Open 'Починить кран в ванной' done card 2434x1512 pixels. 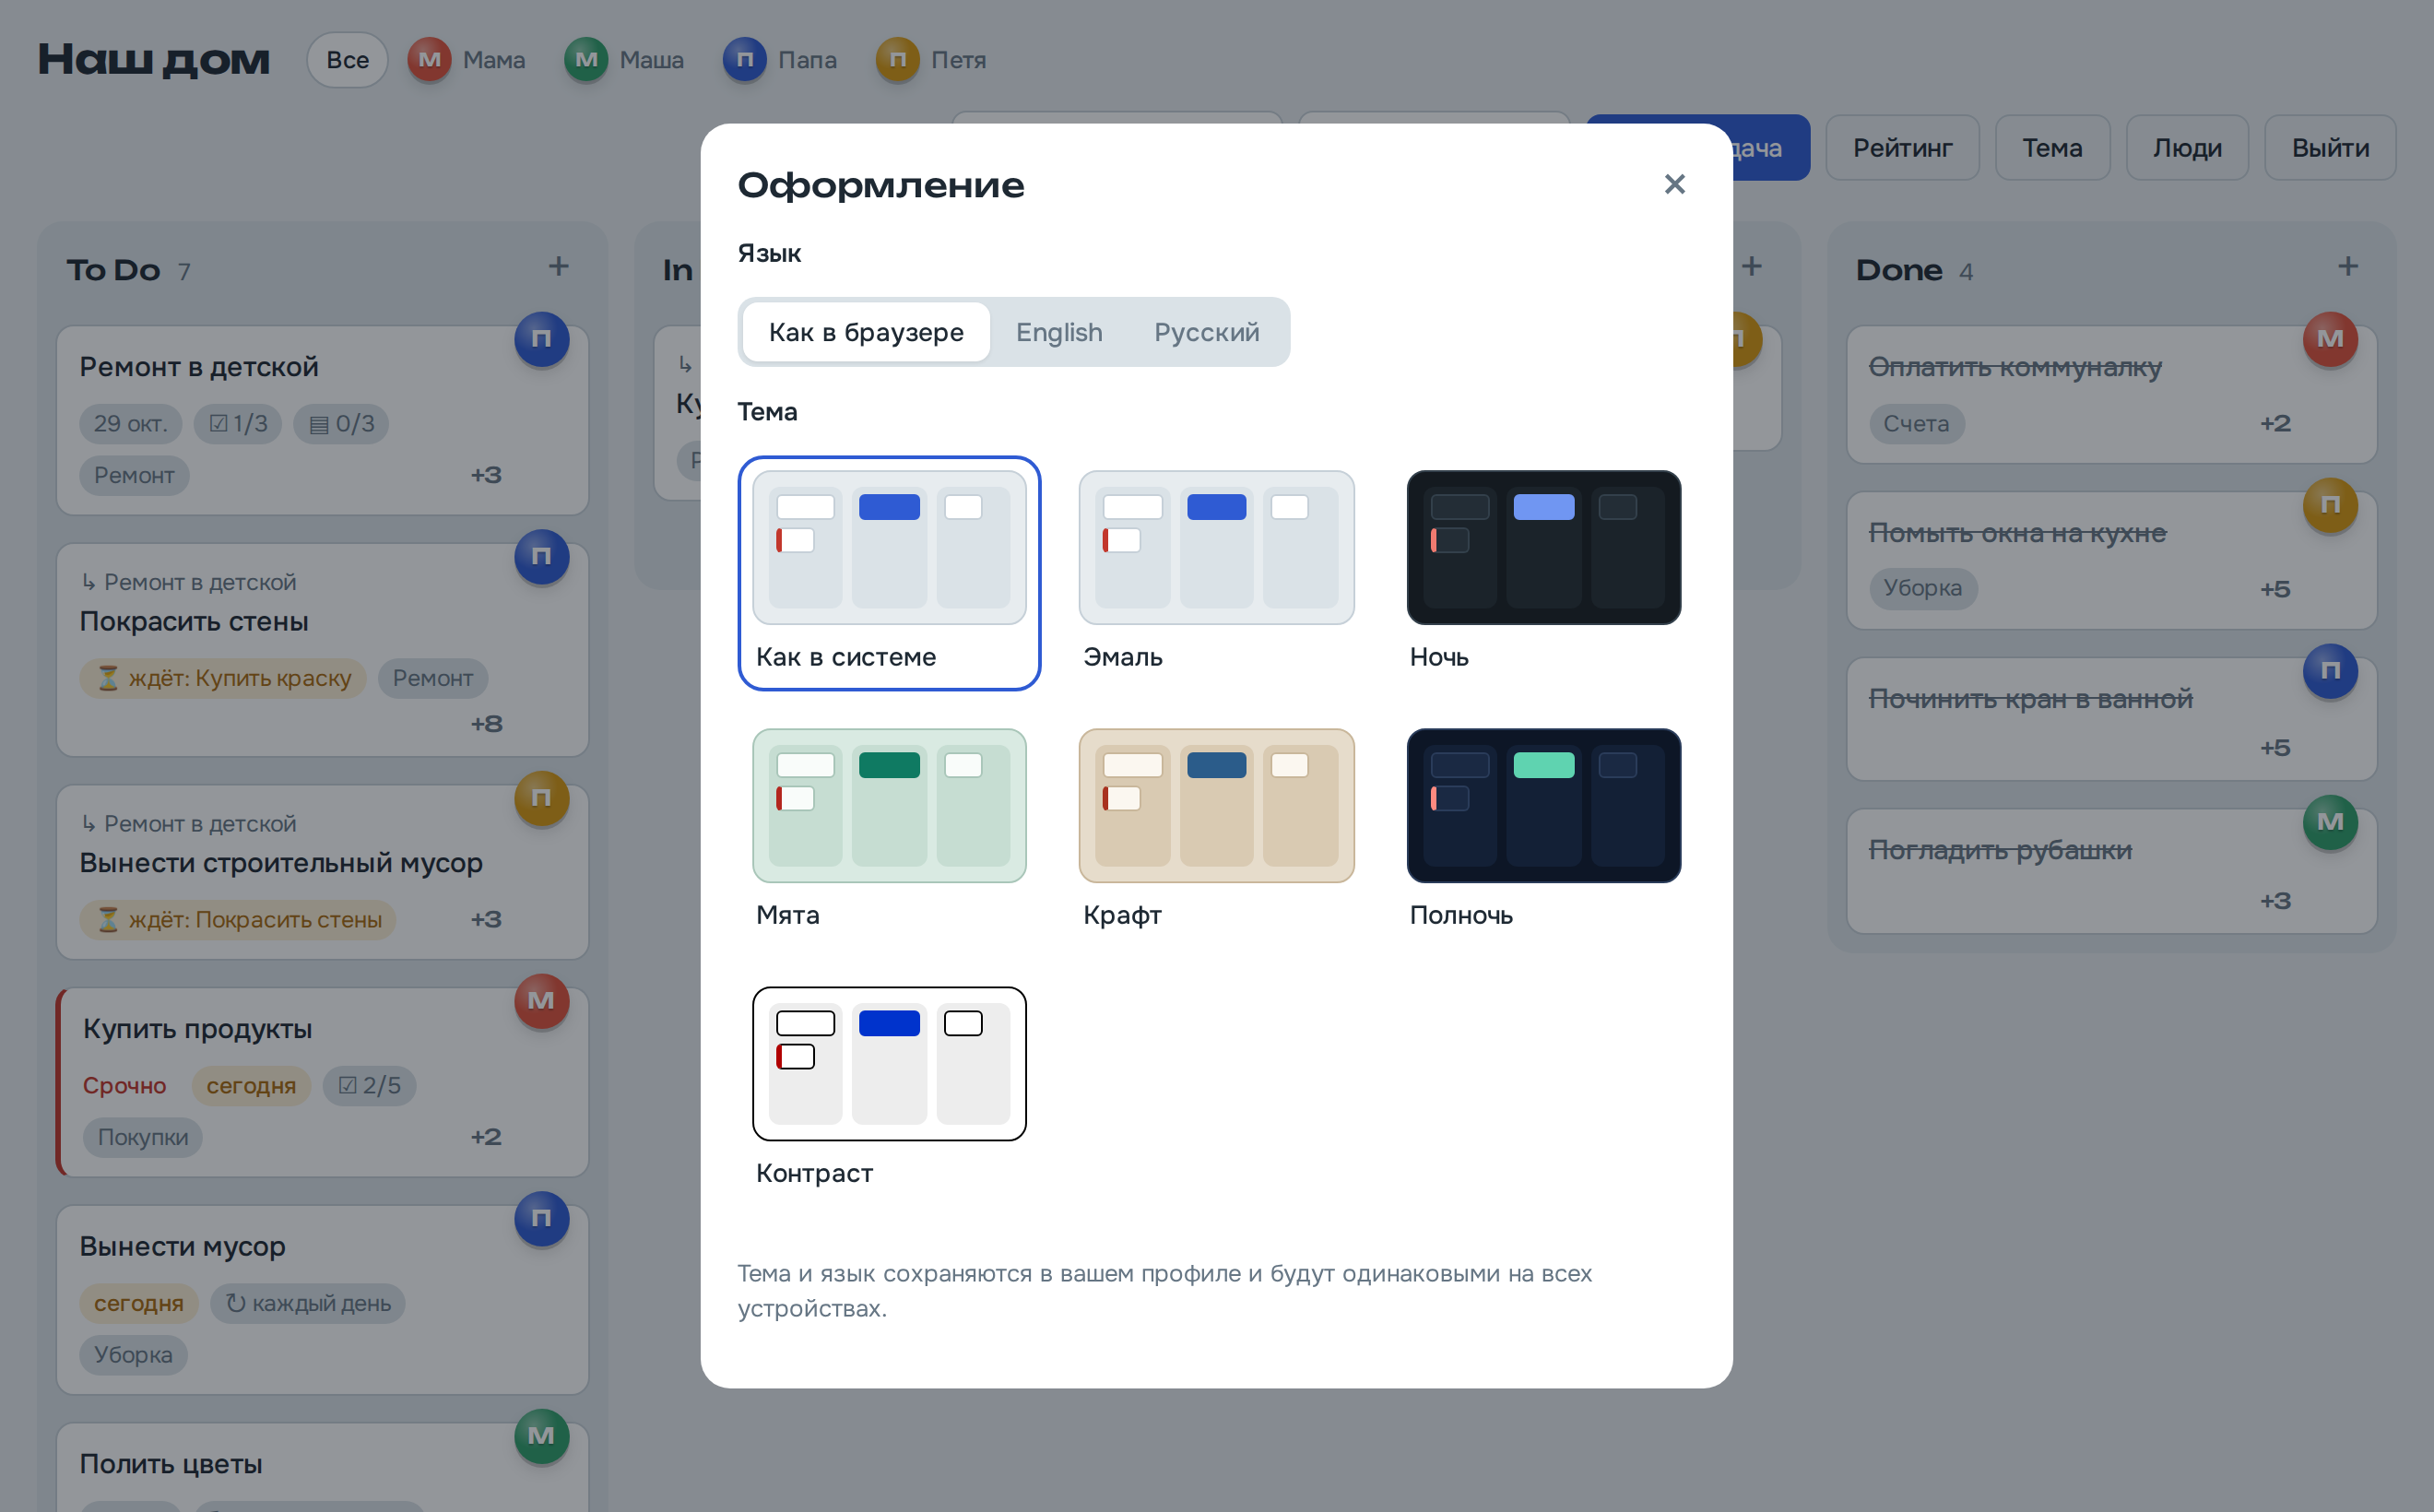point(2111,719)
